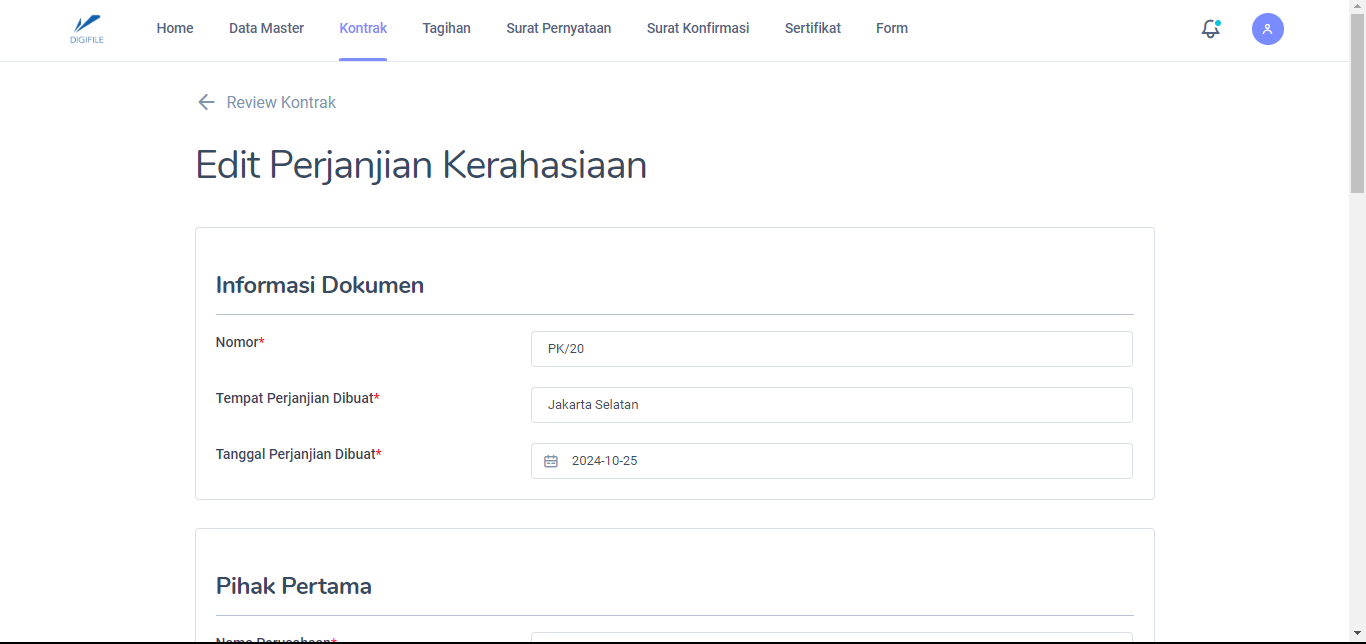The image size is (1366, 644).
Task: Open the notifications bell
Action: point(1210,29)
